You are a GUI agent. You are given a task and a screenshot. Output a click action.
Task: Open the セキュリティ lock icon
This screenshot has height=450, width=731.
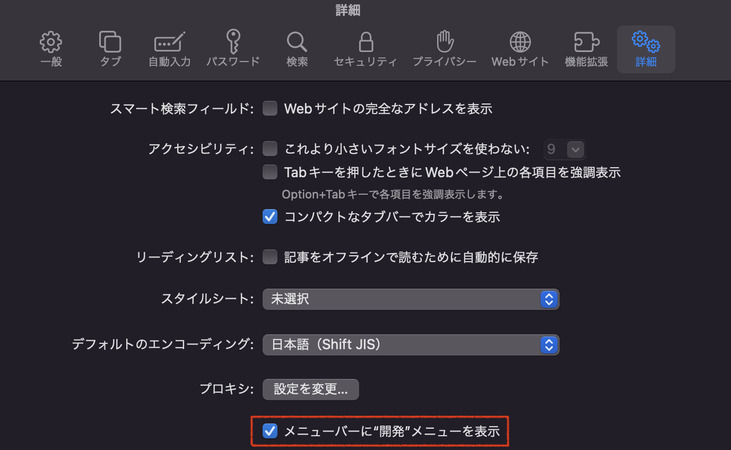[366, 49]
